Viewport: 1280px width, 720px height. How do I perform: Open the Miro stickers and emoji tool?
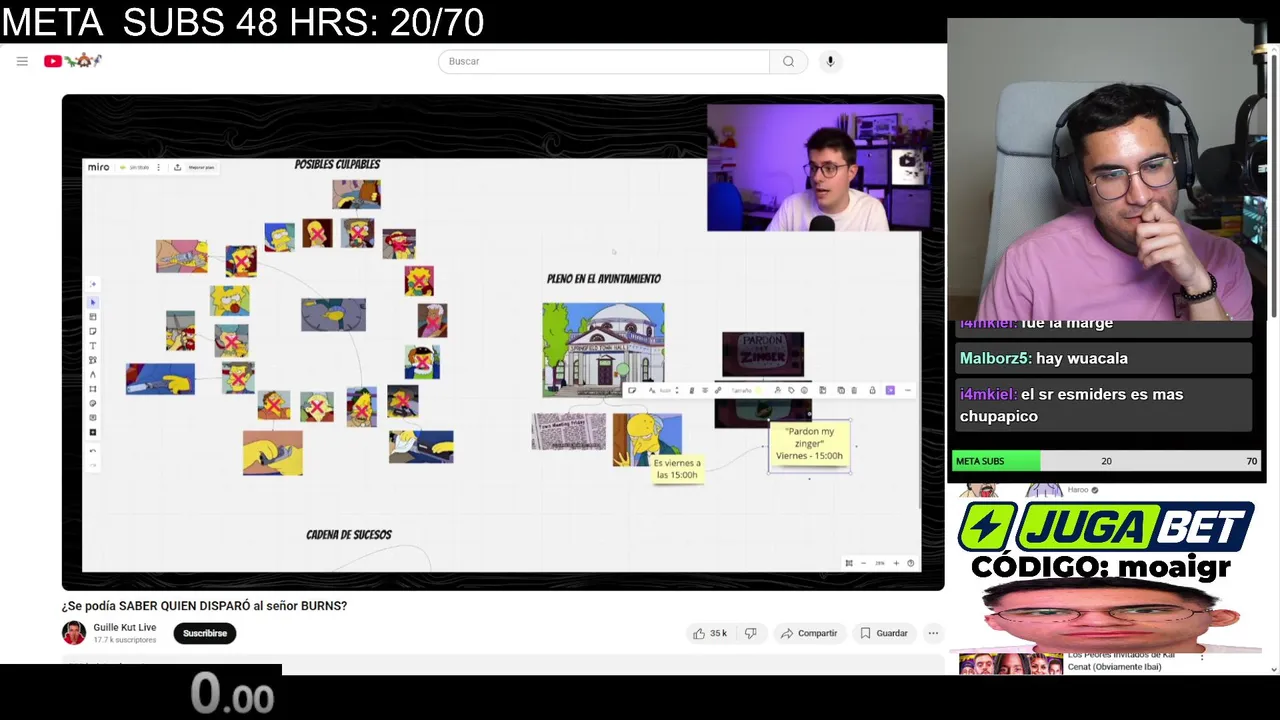tap(93, 403)
